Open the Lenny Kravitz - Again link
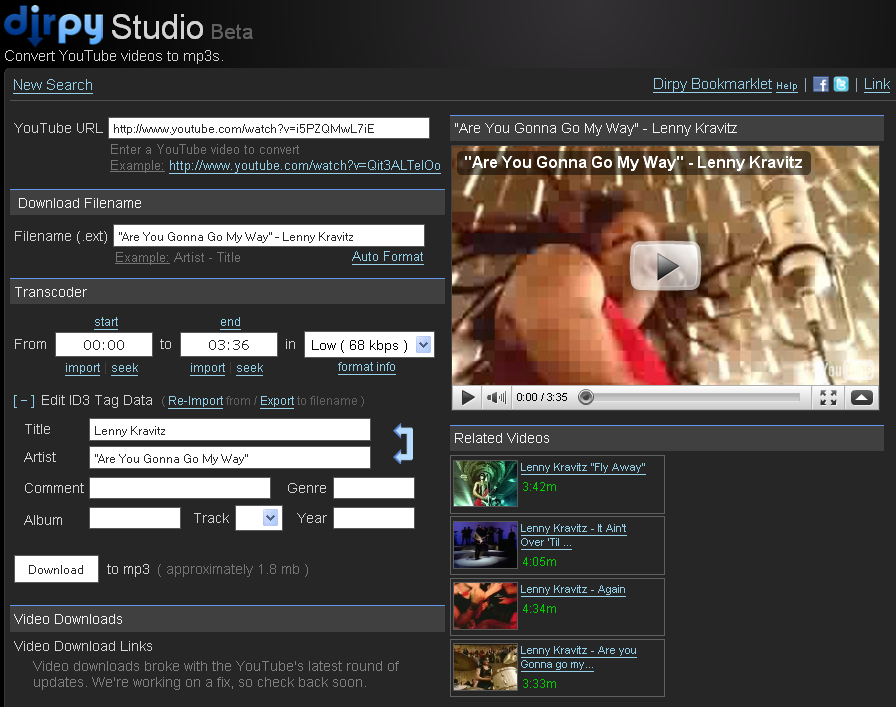896x707 pixels. click(573, 590)
